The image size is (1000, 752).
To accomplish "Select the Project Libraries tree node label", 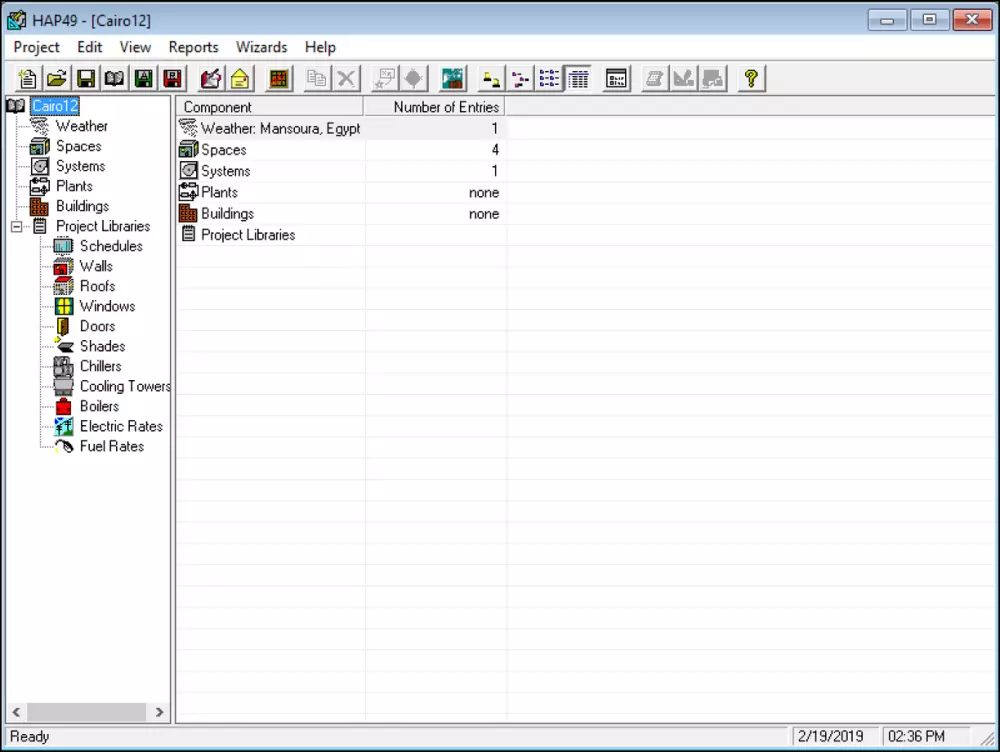I will coord(103,226).
